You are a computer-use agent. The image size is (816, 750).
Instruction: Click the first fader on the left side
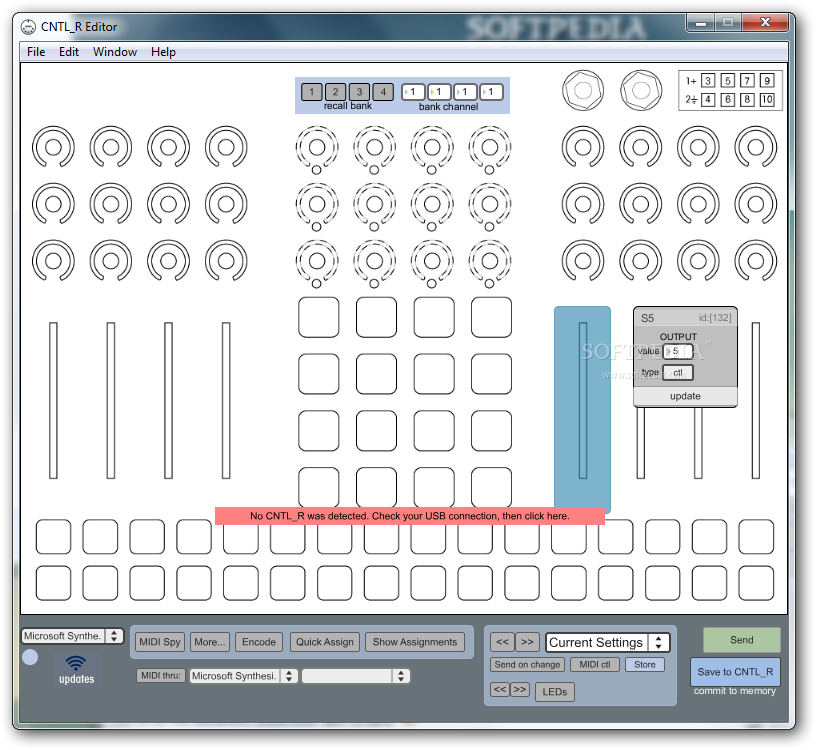click(x=53, y=400)
